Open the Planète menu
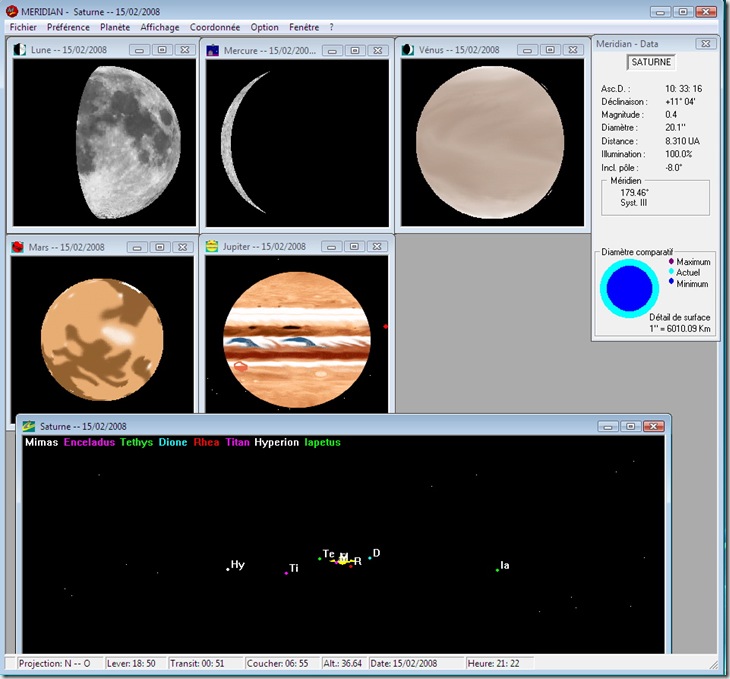The image size is (730, 679). coord(114,27)
